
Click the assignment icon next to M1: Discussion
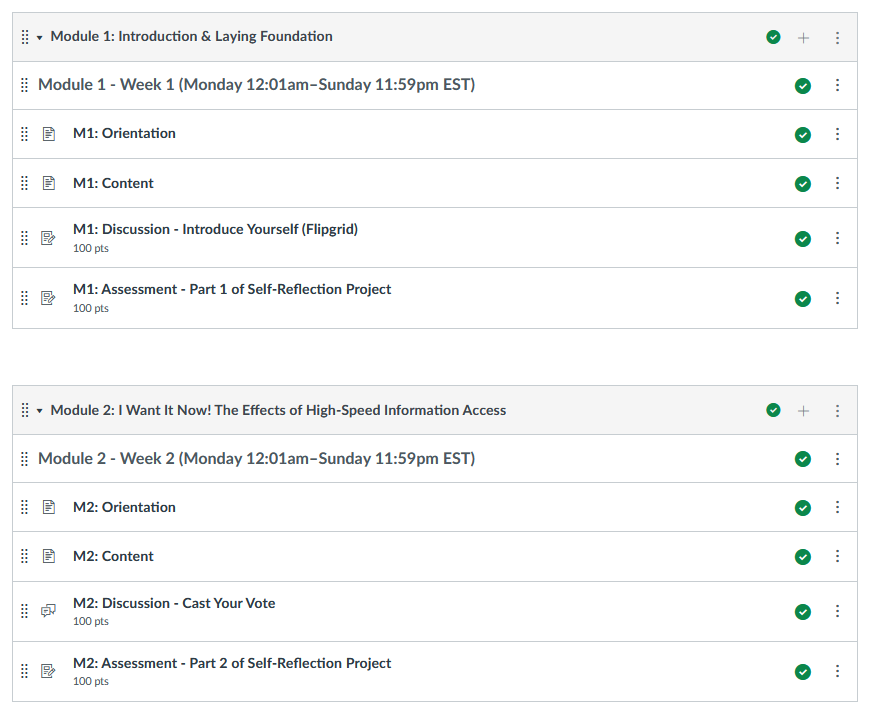point(48,238)
